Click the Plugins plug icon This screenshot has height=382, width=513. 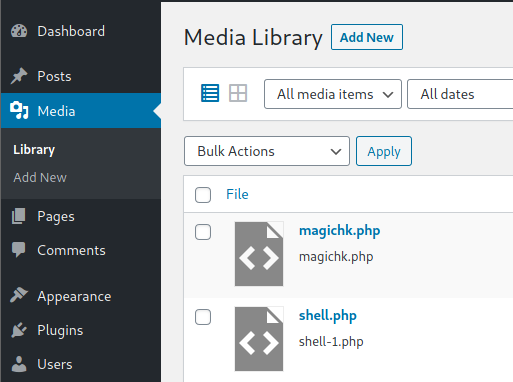coord(19,330)
